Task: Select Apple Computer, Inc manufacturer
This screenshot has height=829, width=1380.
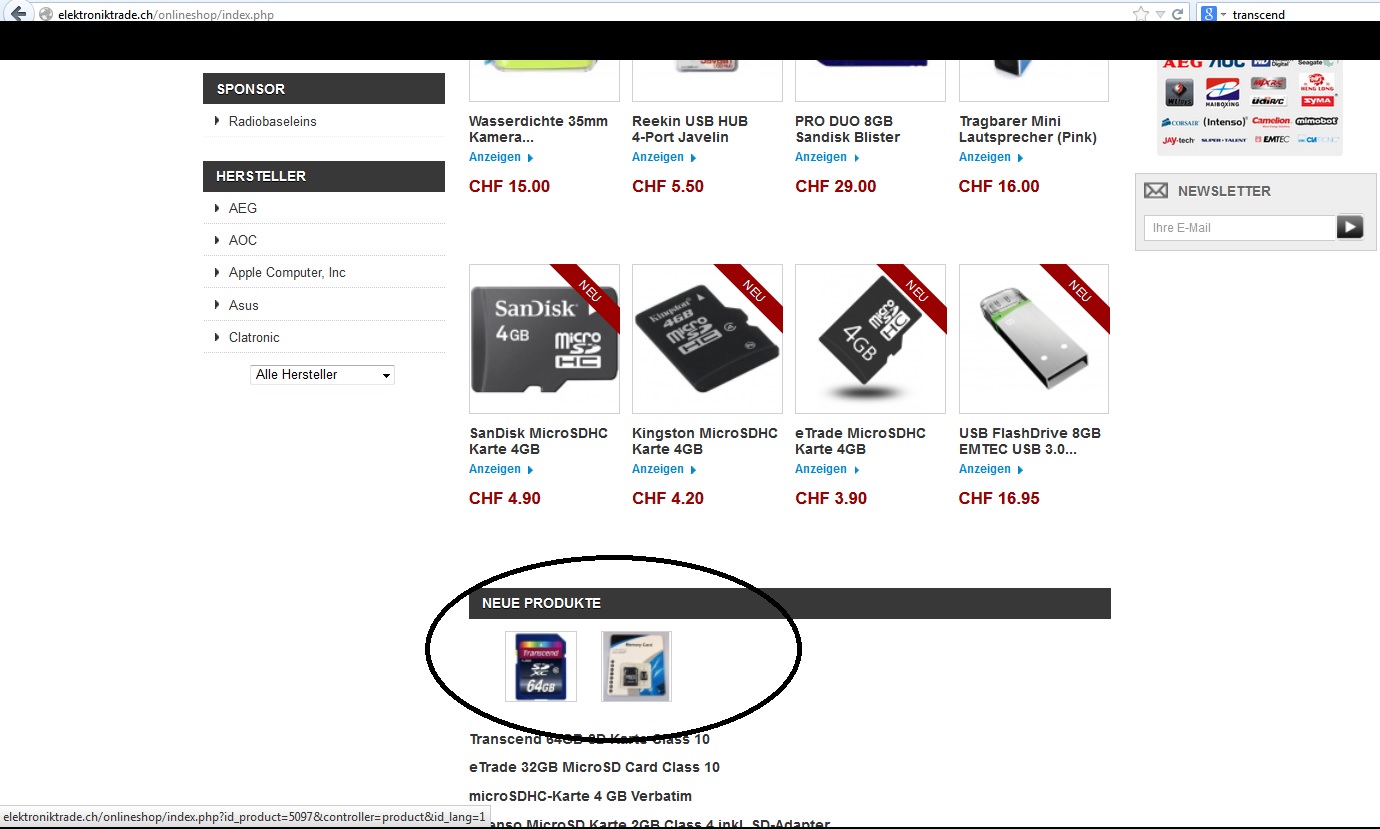Action: [x=287, y=272]
